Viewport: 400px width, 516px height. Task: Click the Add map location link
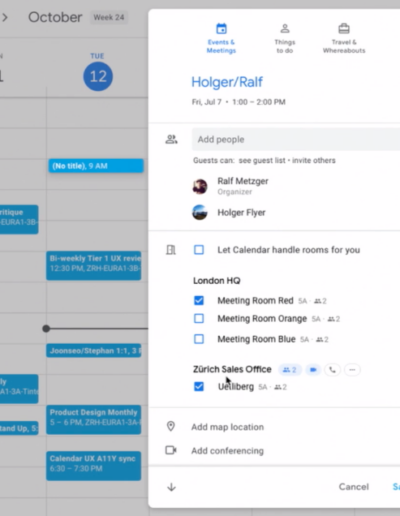(228, 427)
